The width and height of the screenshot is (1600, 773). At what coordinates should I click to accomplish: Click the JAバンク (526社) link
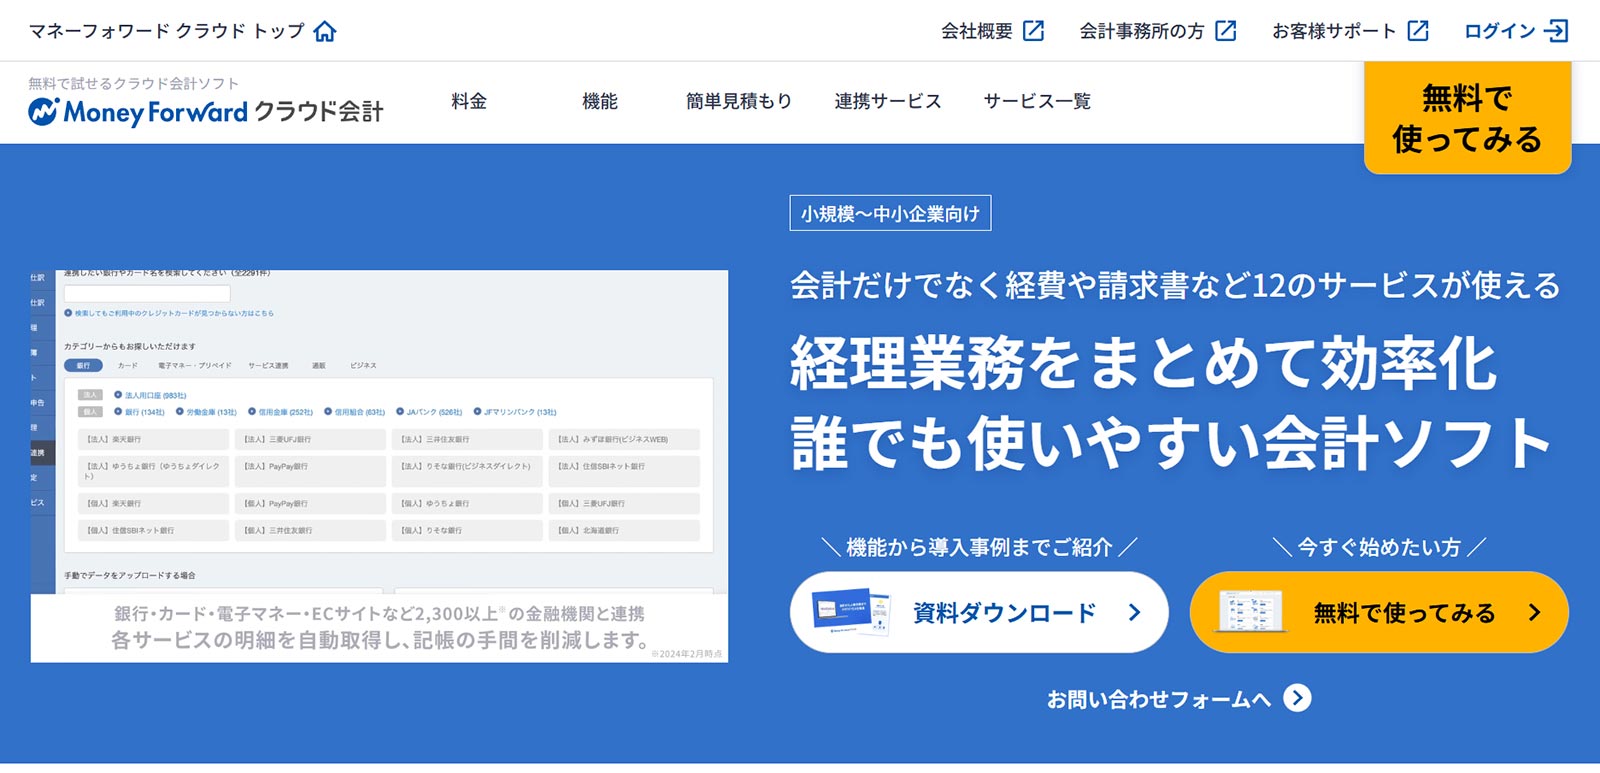(x=429, y=412)
